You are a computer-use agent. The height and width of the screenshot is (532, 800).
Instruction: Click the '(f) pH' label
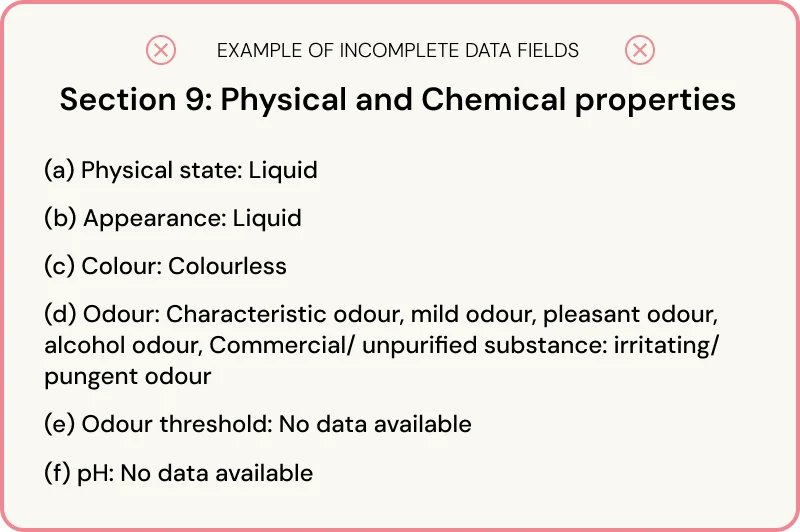80,472
